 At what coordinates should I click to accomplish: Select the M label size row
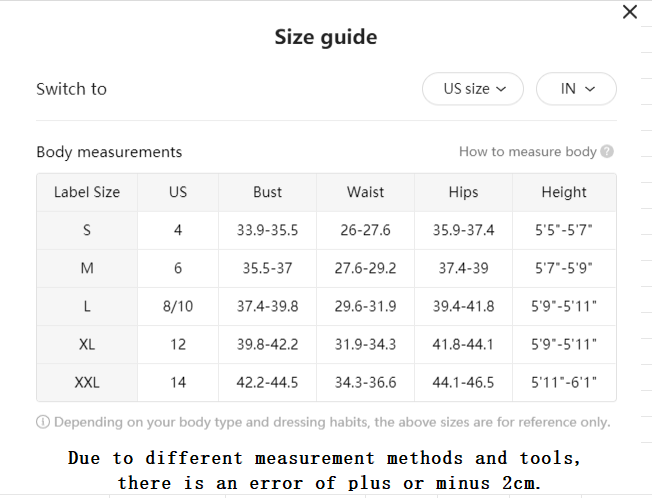tap(326, 269)
